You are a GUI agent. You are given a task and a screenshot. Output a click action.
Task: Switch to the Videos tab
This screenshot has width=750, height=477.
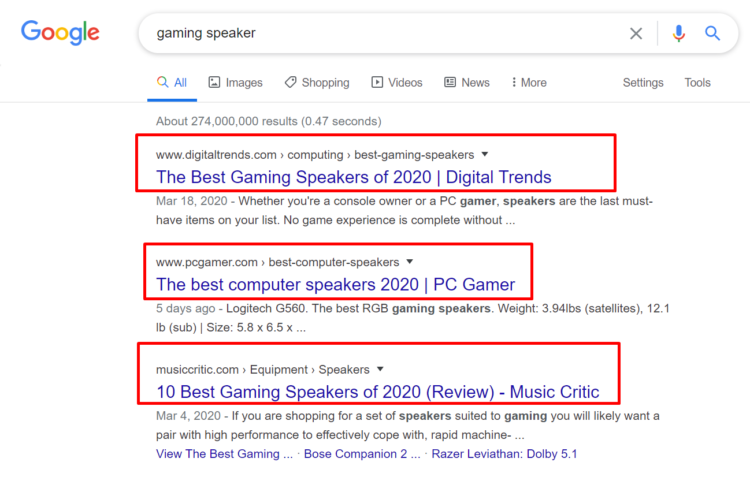coord(397,82)
